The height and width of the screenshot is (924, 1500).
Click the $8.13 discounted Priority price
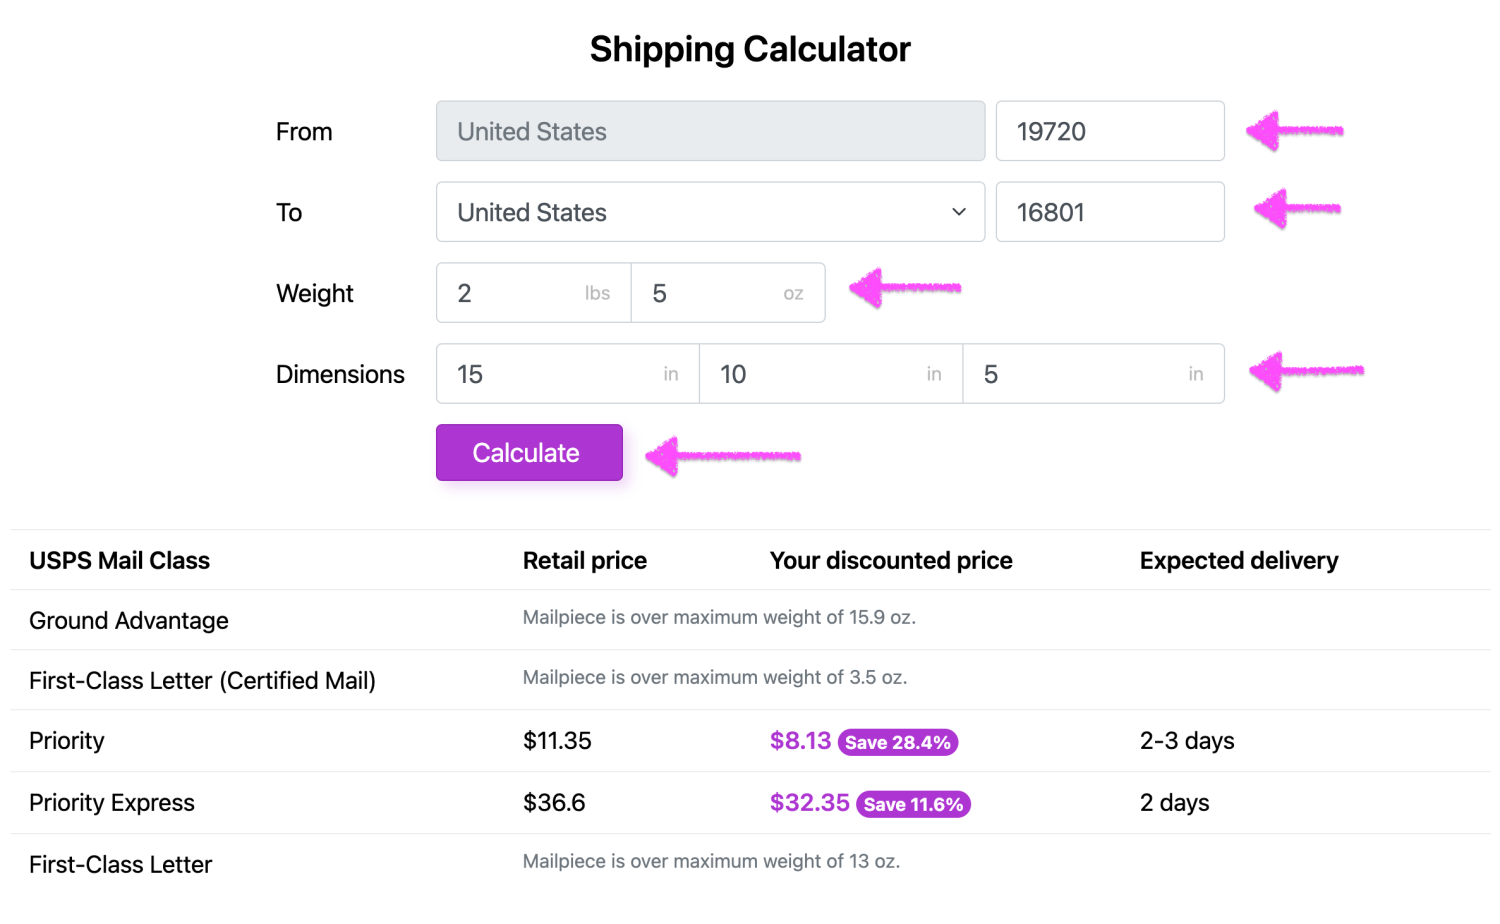click(800, 741)
